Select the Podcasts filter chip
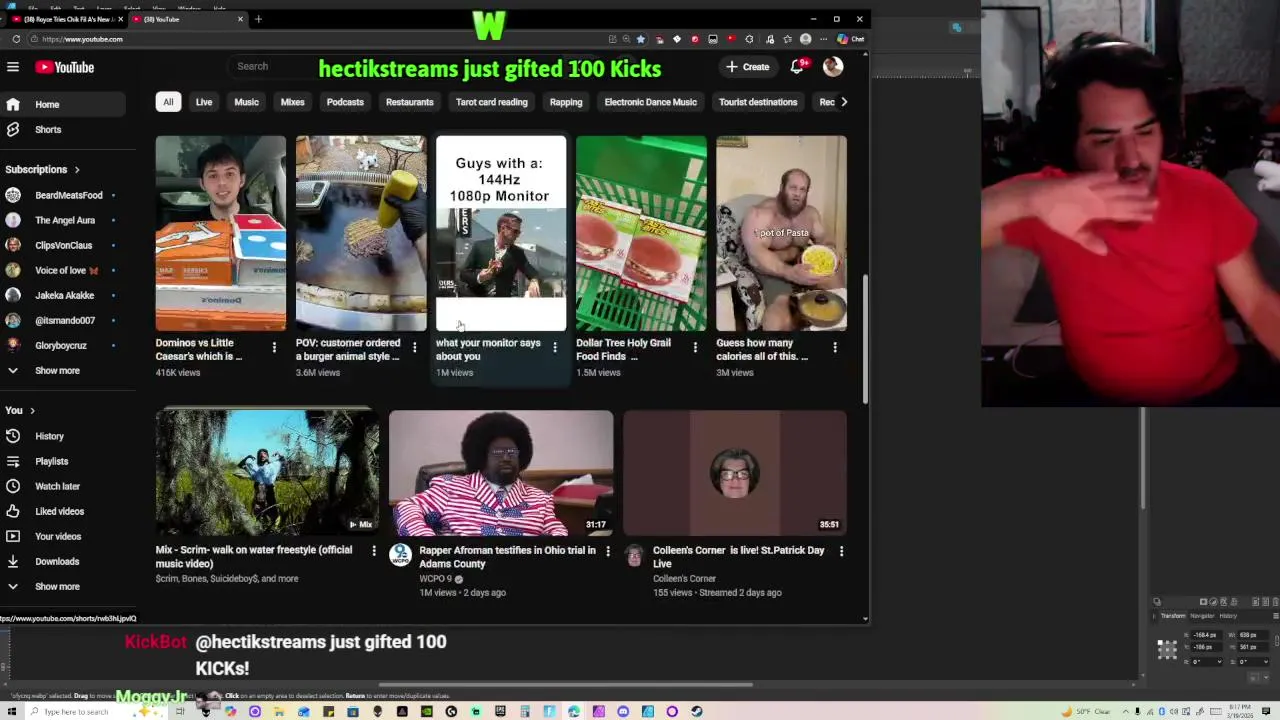This screenshot has height=720, width=1280. point(345,102)
